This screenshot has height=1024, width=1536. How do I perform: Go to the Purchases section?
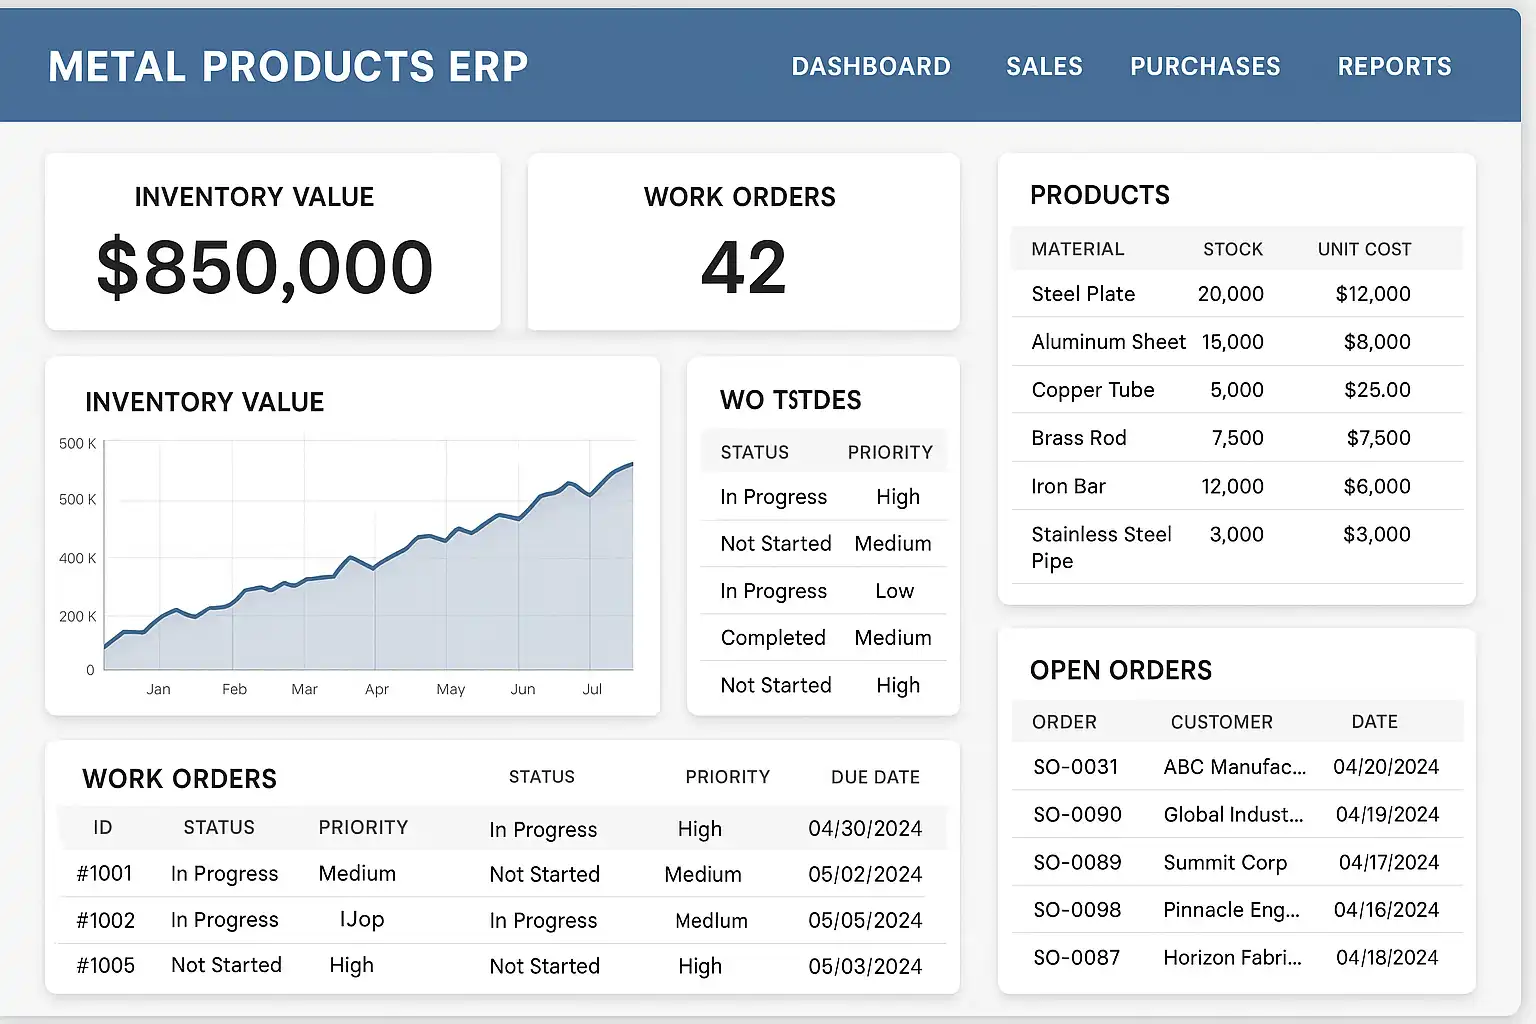[1205, 67]
